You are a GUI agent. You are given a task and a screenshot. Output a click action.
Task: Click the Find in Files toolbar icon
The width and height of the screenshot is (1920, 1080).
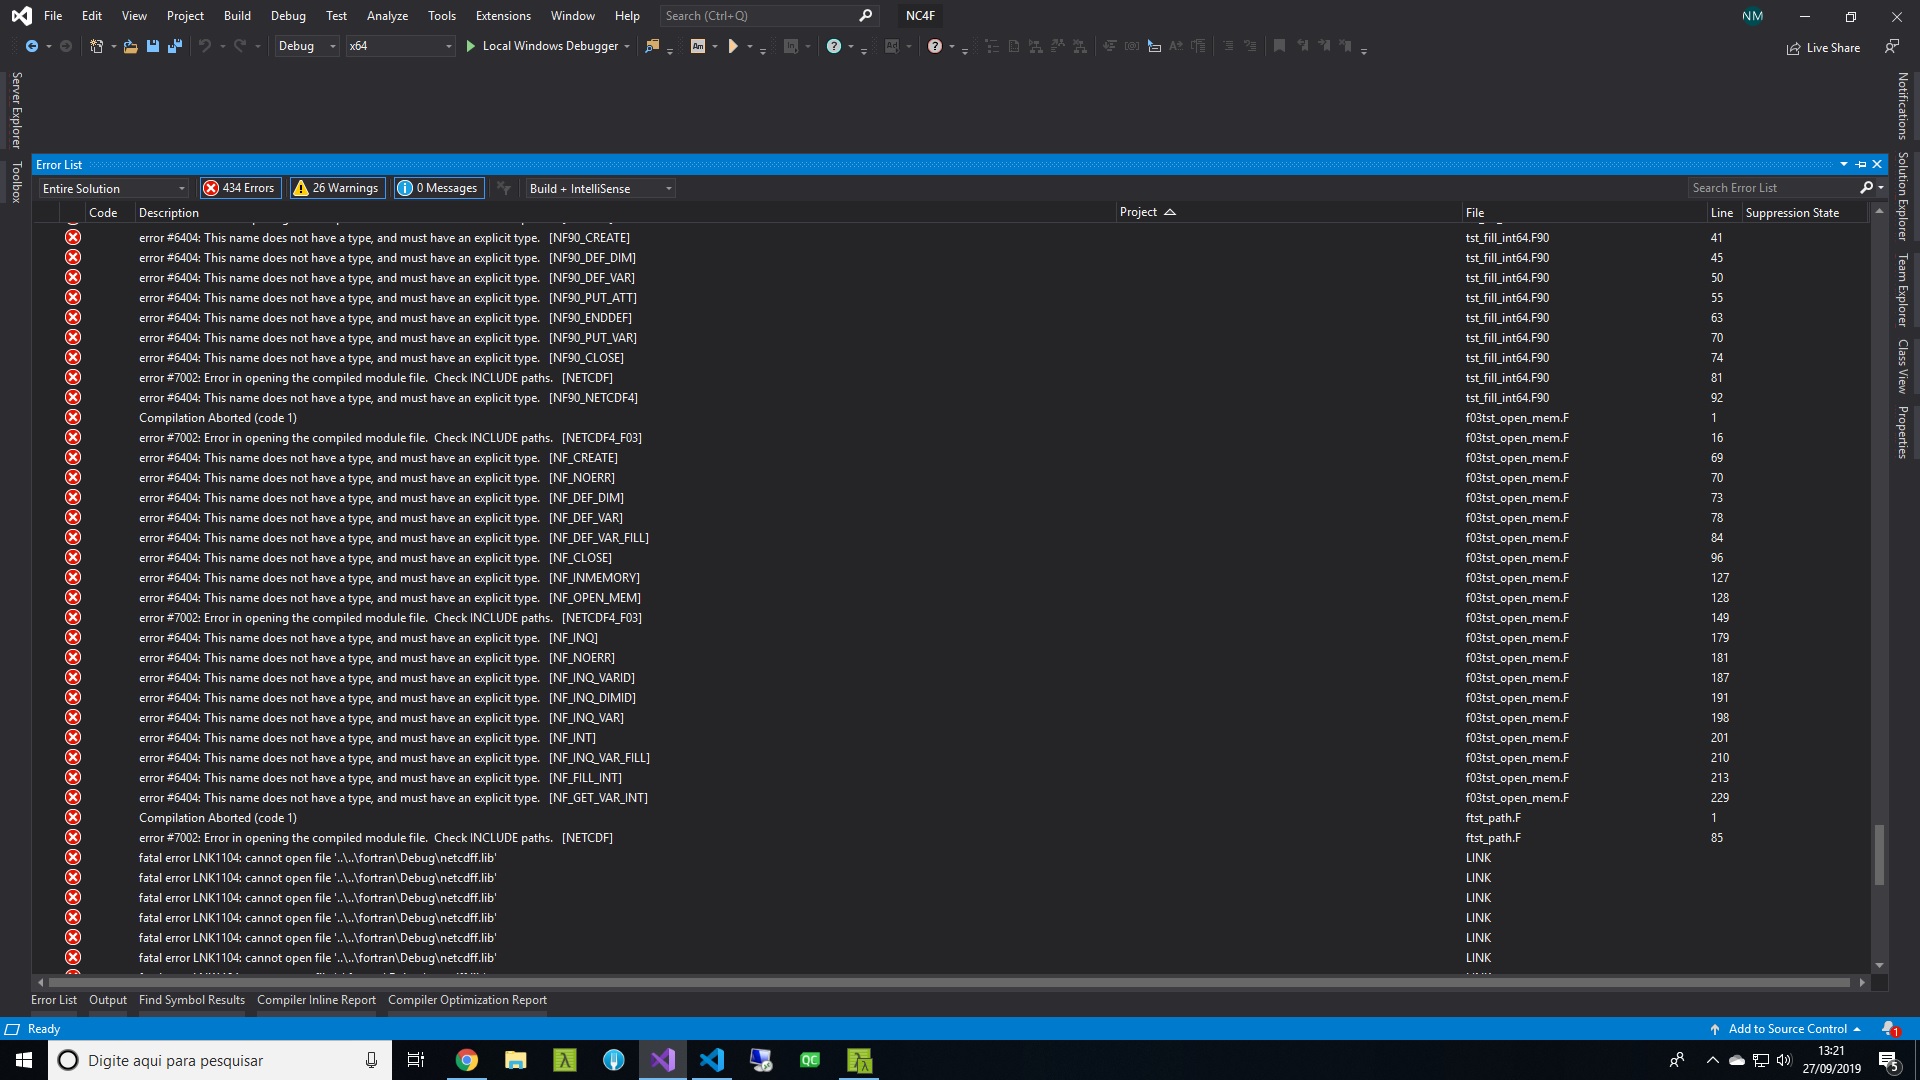pyautogui.click(x=652, y=46)
